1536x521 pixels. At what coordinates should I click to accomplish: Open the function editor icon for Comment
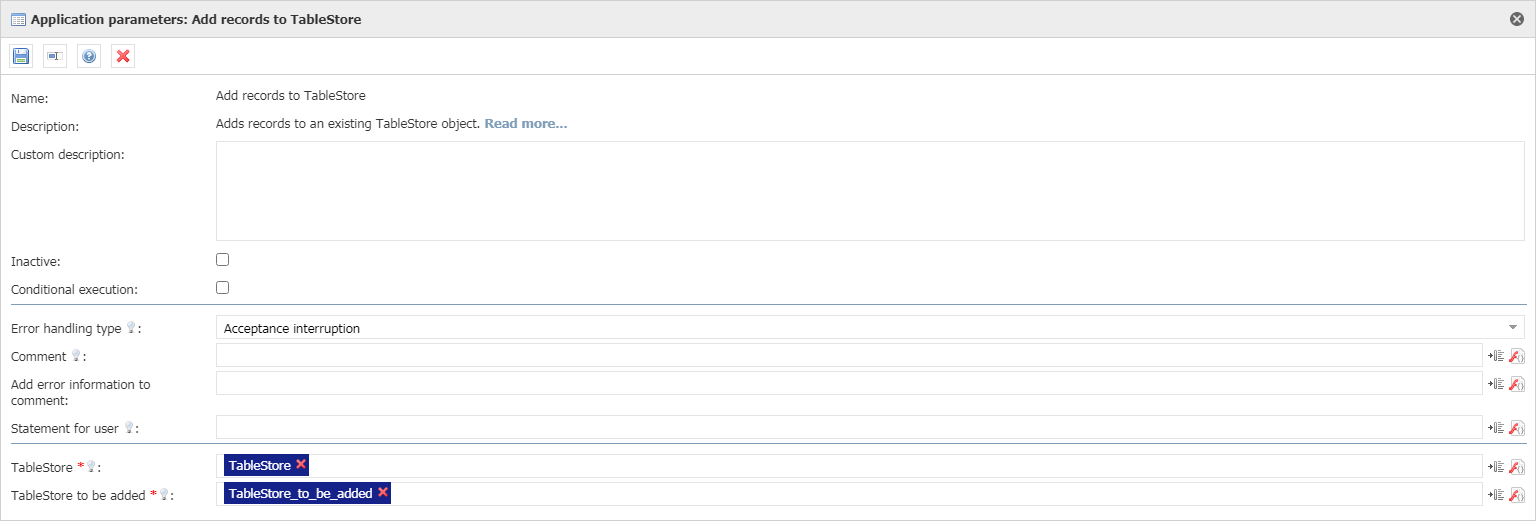click(1517, 356)
